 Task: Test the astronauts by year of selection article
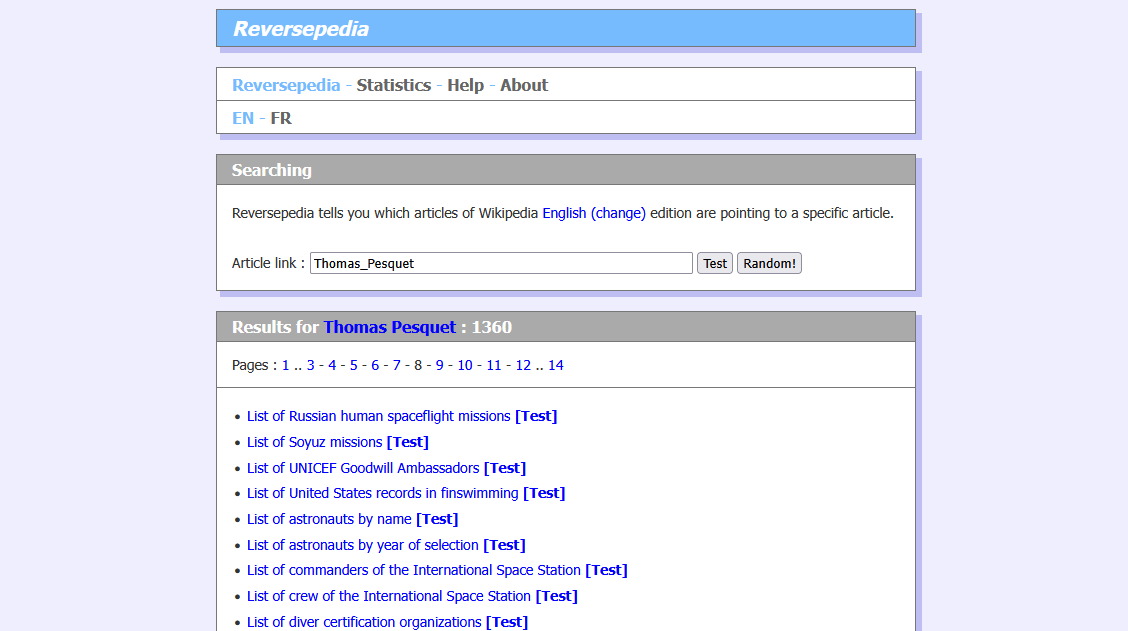click(x=504, y=545)
